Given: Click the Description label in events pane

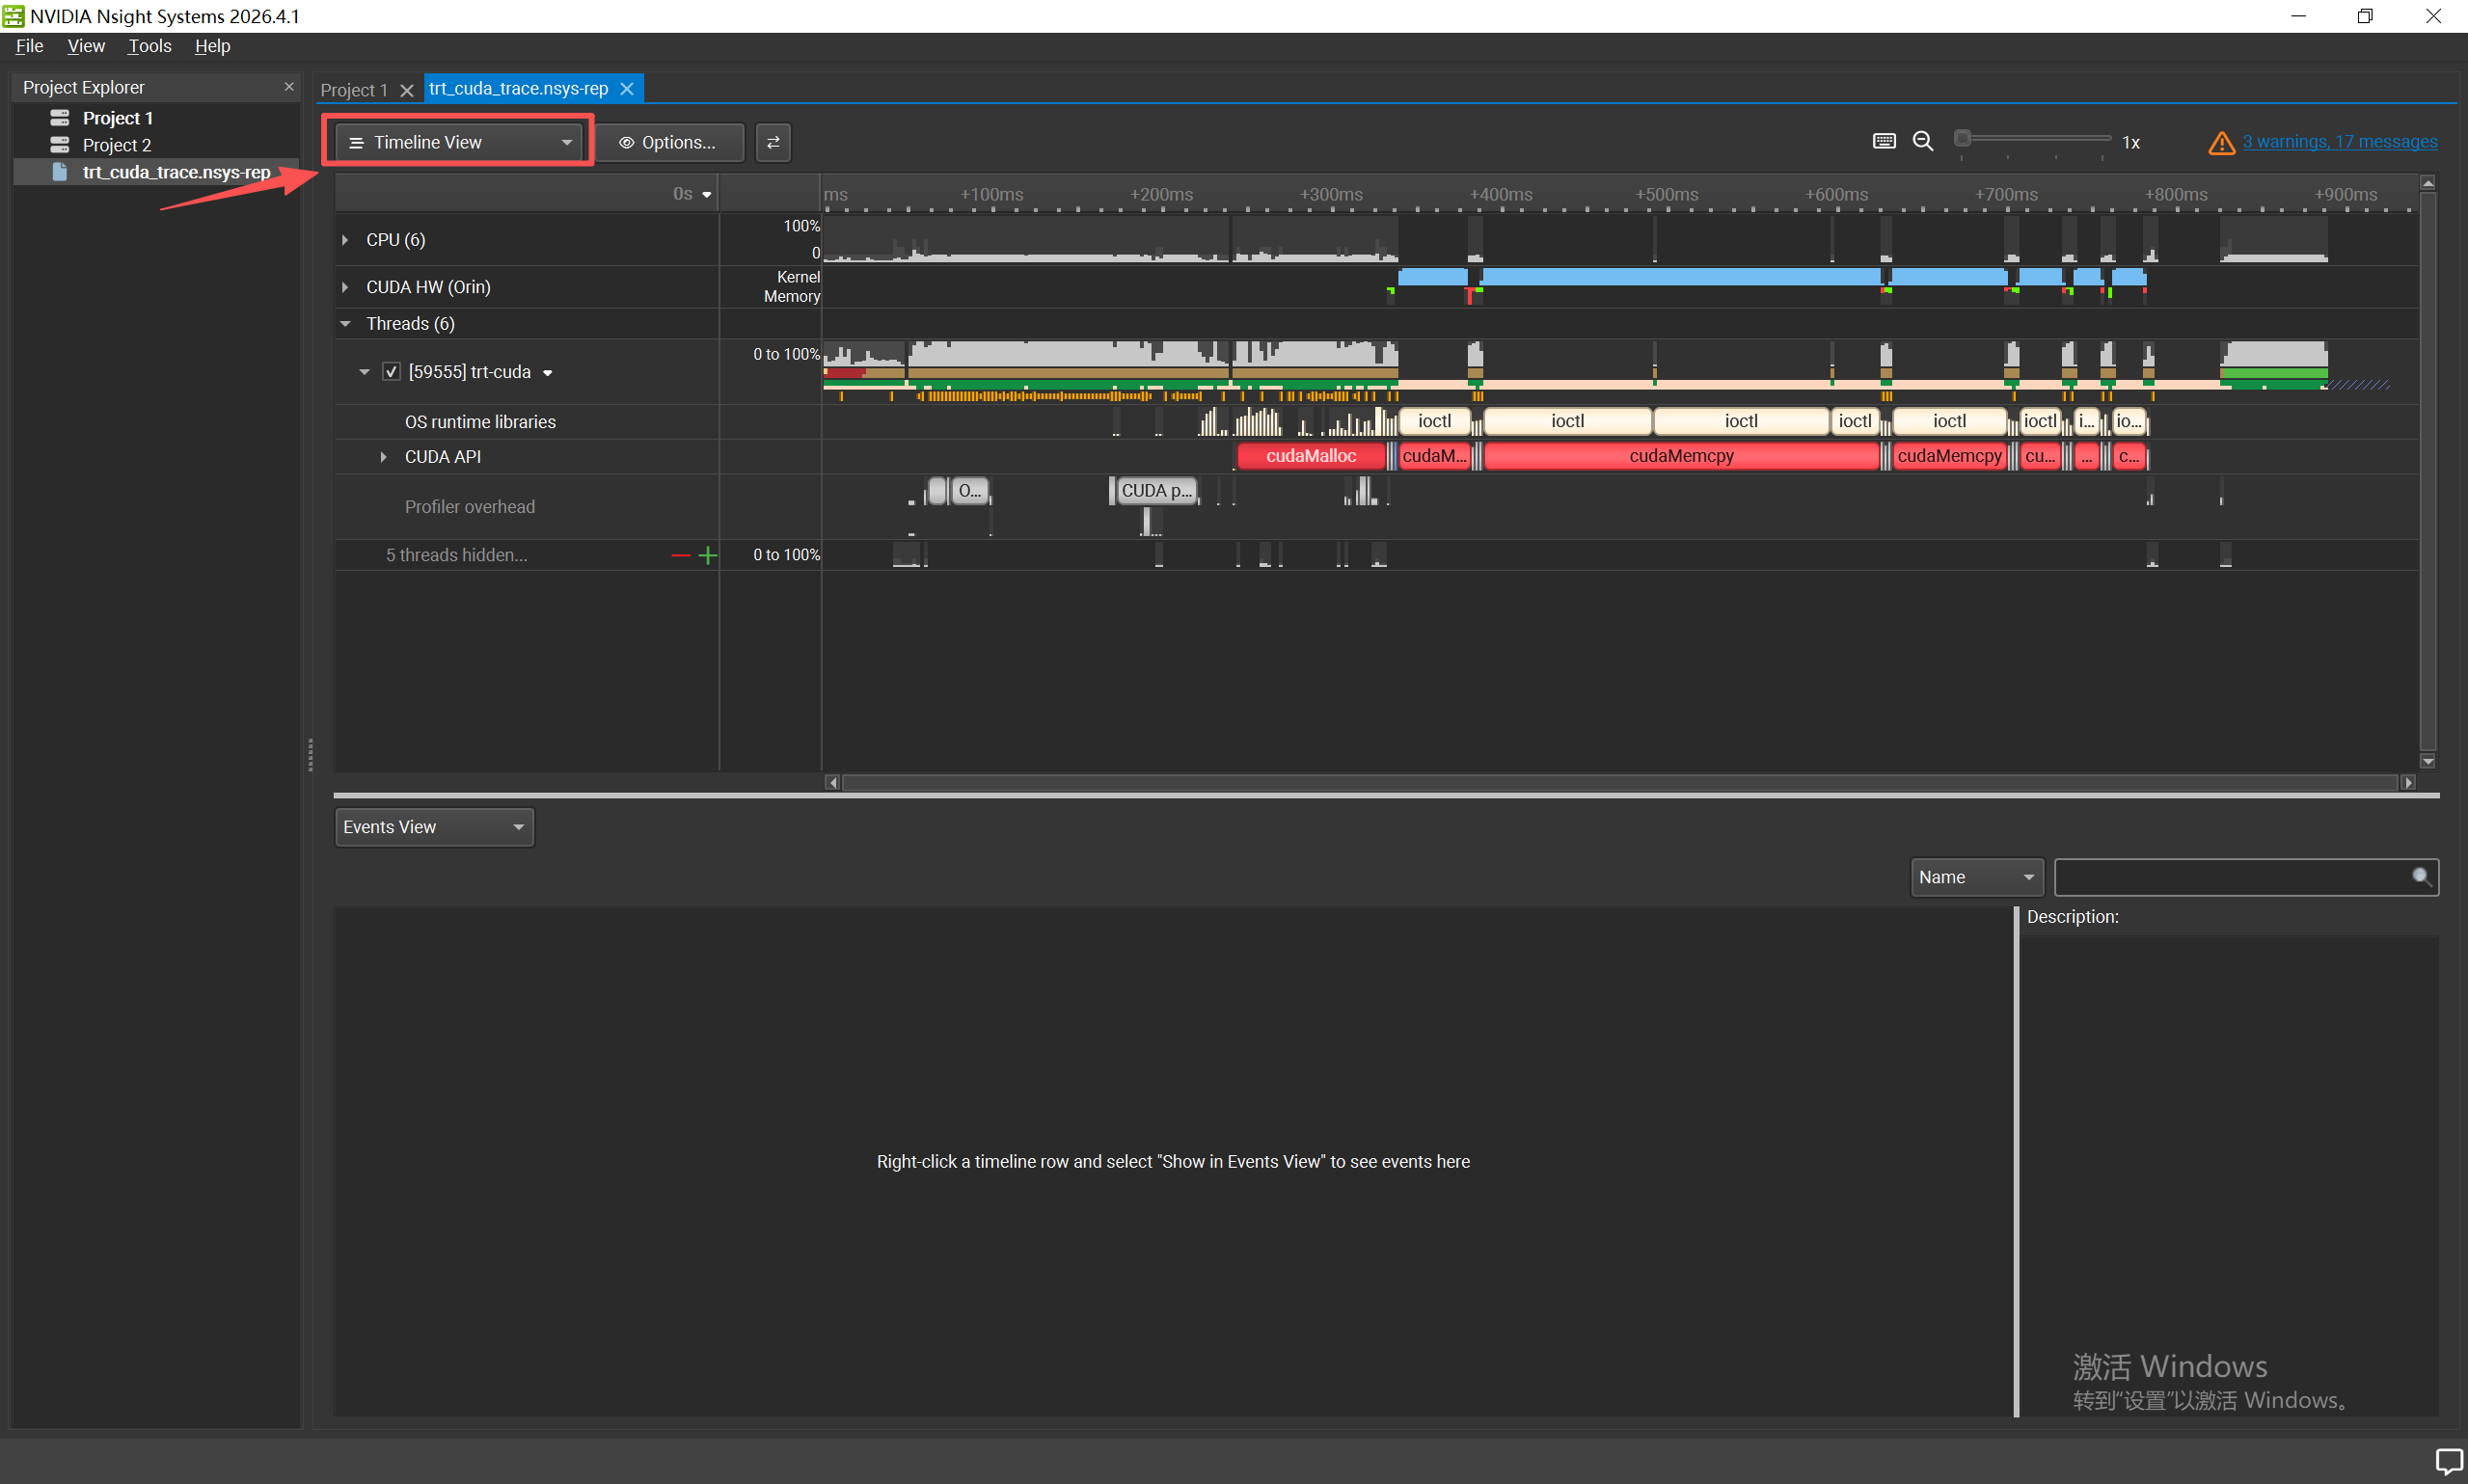Looking at the screenshot, I should pos(2072,916).
